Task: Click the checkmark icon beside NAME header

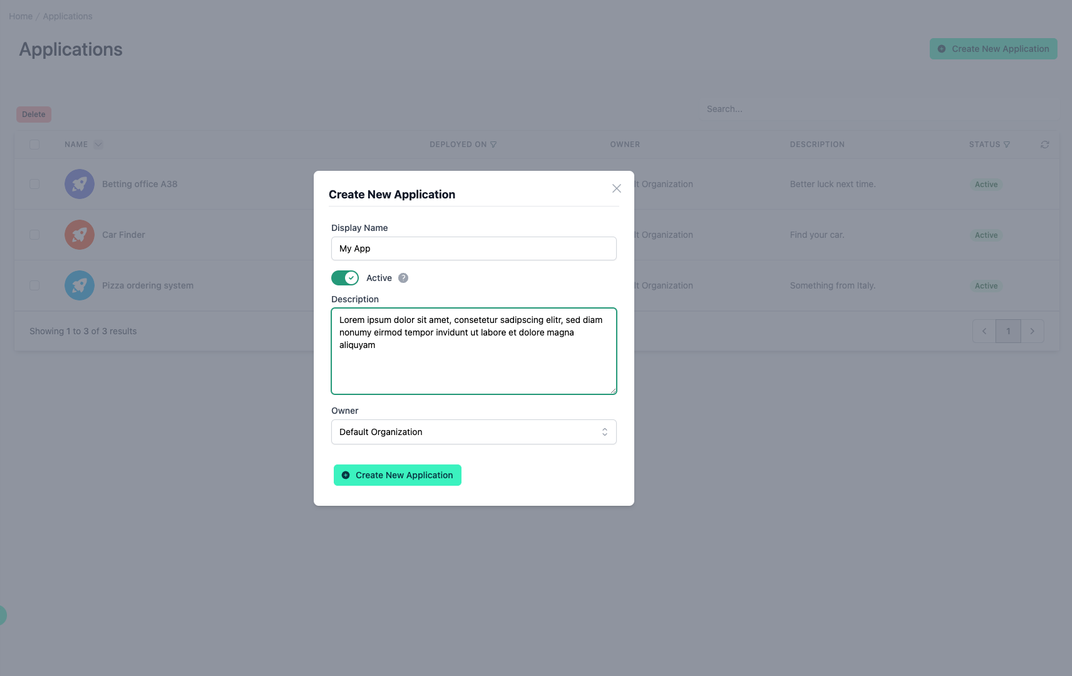Action: 96,144
